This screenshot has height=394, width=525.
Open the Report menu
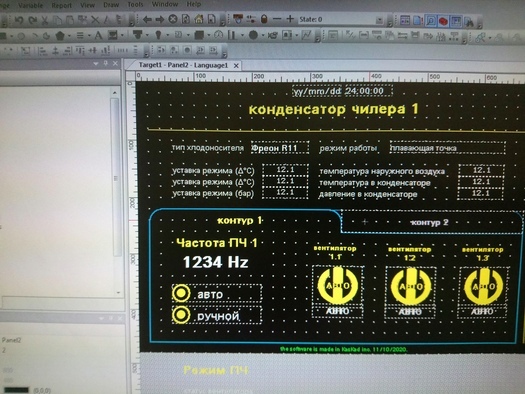point(62,5)
